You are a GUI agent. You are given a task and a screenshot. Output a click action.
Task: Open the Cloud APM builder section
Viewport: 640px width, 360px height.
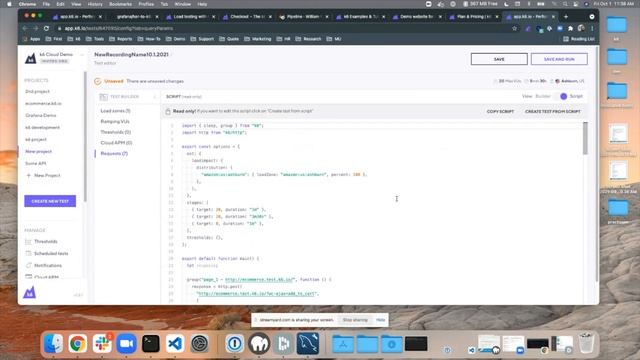coord(116,143)
